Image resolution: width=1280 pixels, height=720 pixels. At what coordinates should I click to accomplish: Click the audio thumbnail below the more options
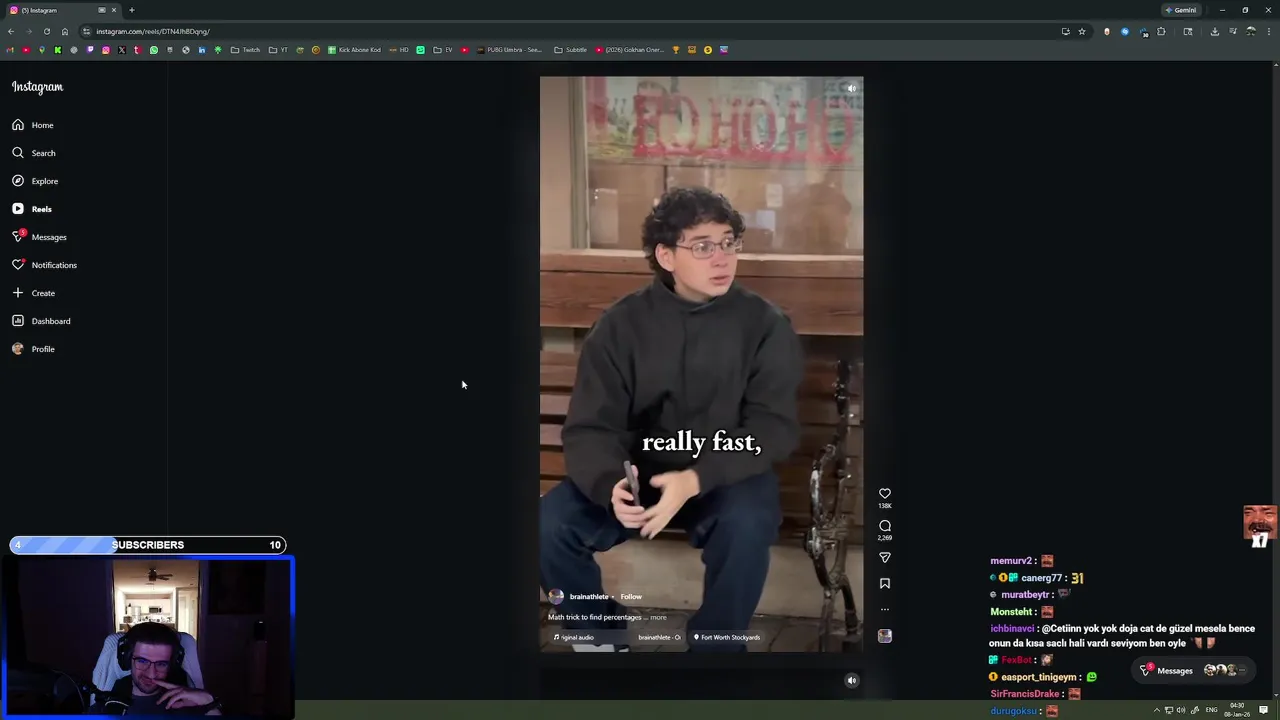(885, 636)
